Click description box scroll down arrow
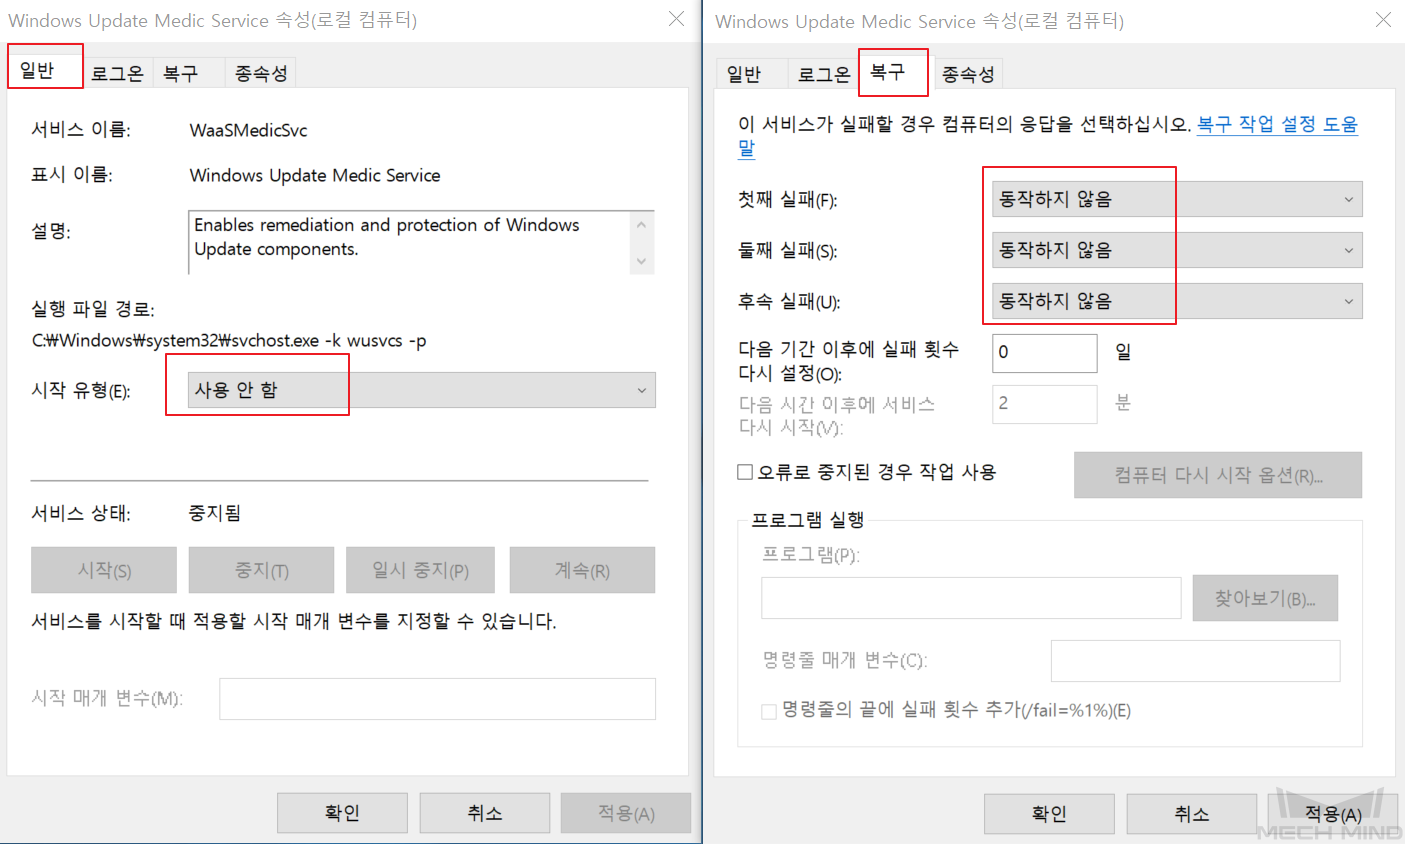 coord(642,261)
